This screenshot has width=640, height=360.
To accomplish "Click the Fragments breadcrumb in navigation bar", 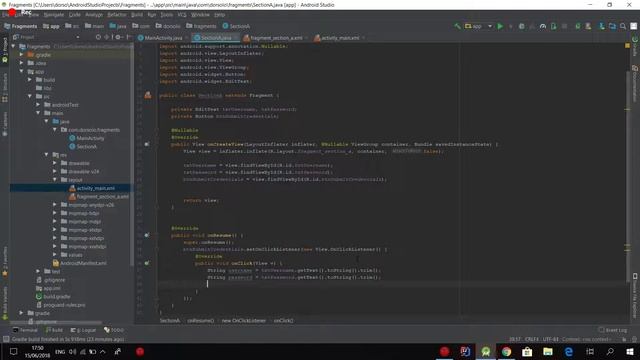I will [20, 26].
